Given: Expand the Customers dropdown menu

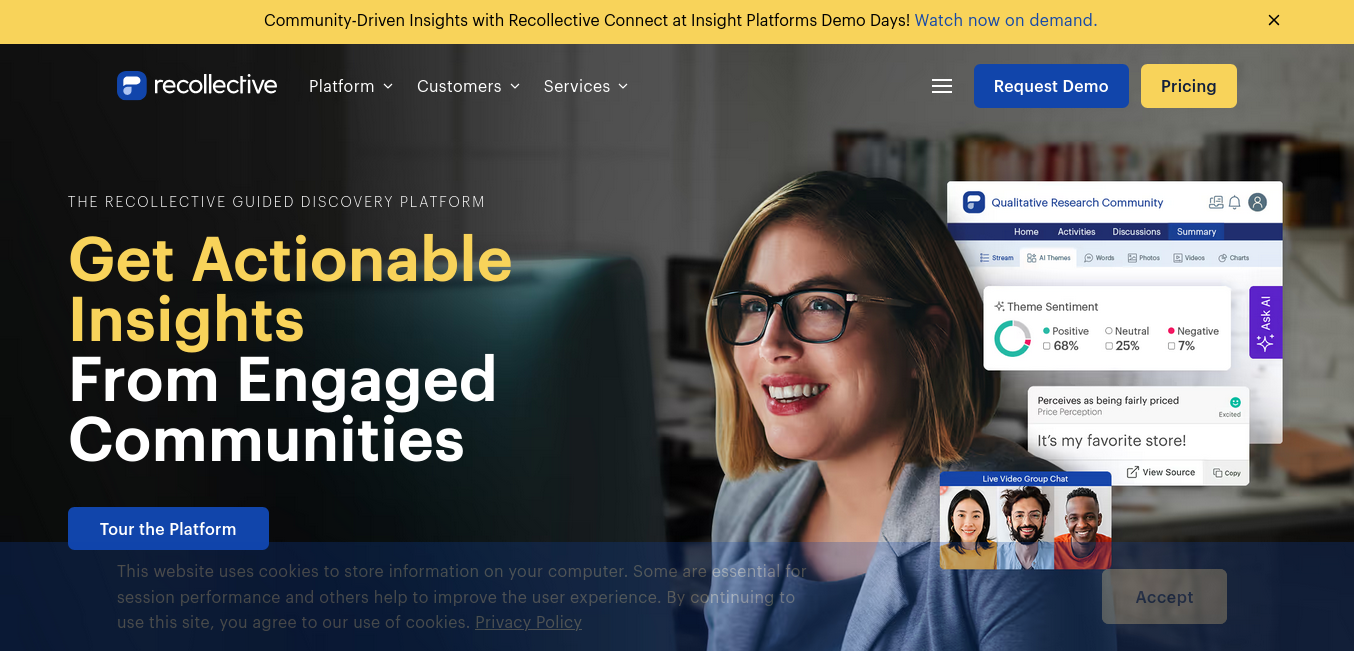Looking at the screenshot, I should point(469,86).
